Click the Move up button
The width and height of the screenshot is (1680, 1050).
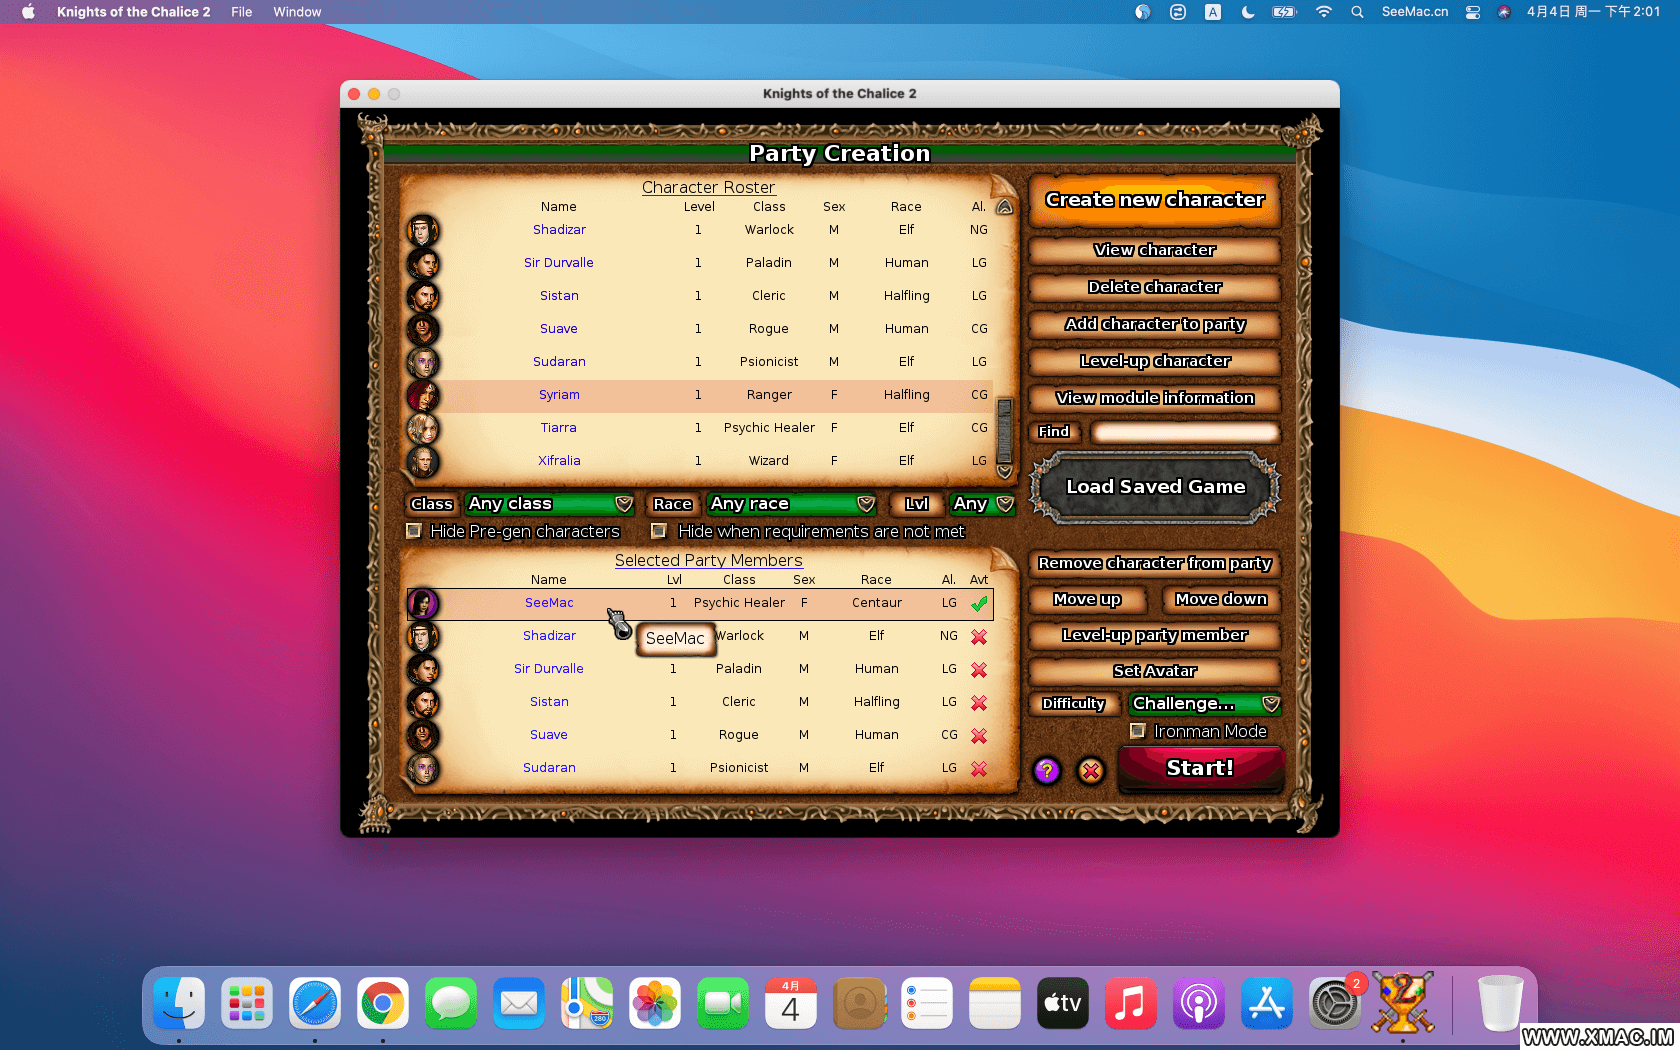(x=1087, y=599)
